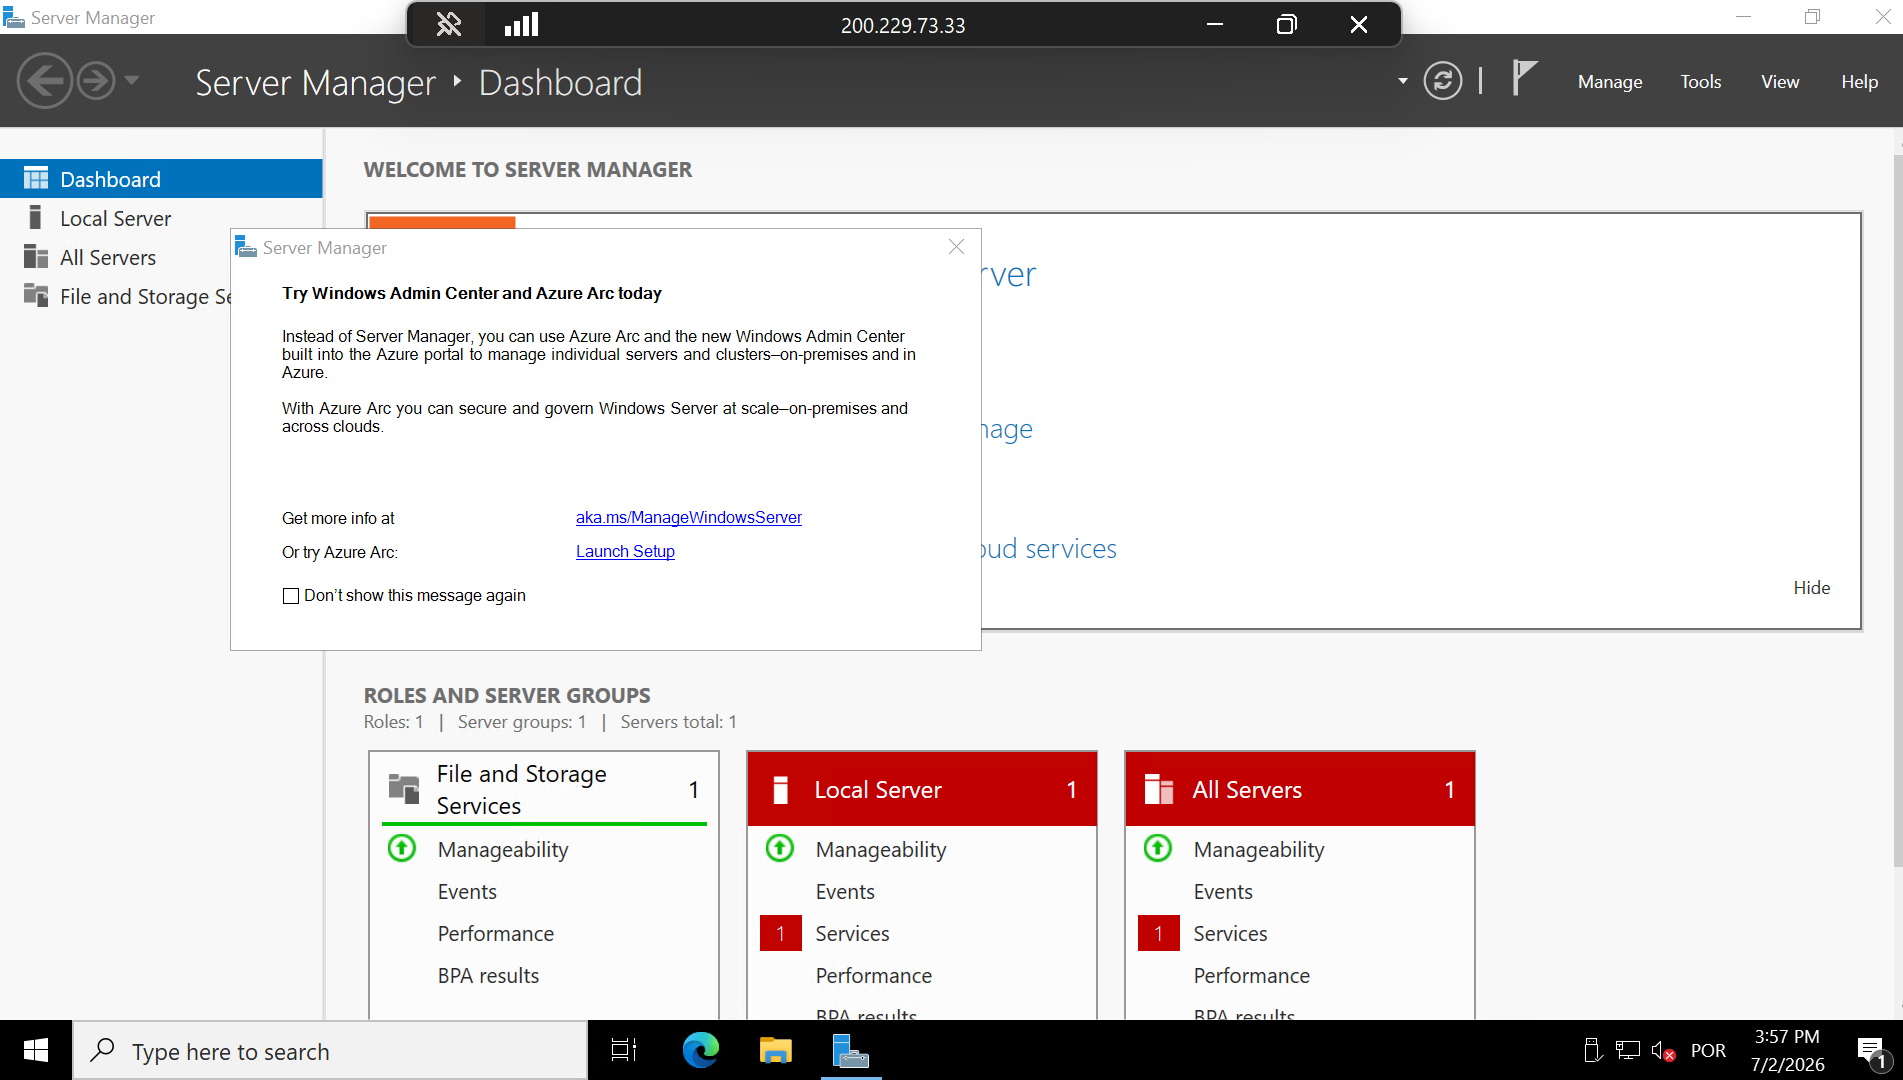Click Manageability status icon in All Servers tile

tap(1158, 849)
